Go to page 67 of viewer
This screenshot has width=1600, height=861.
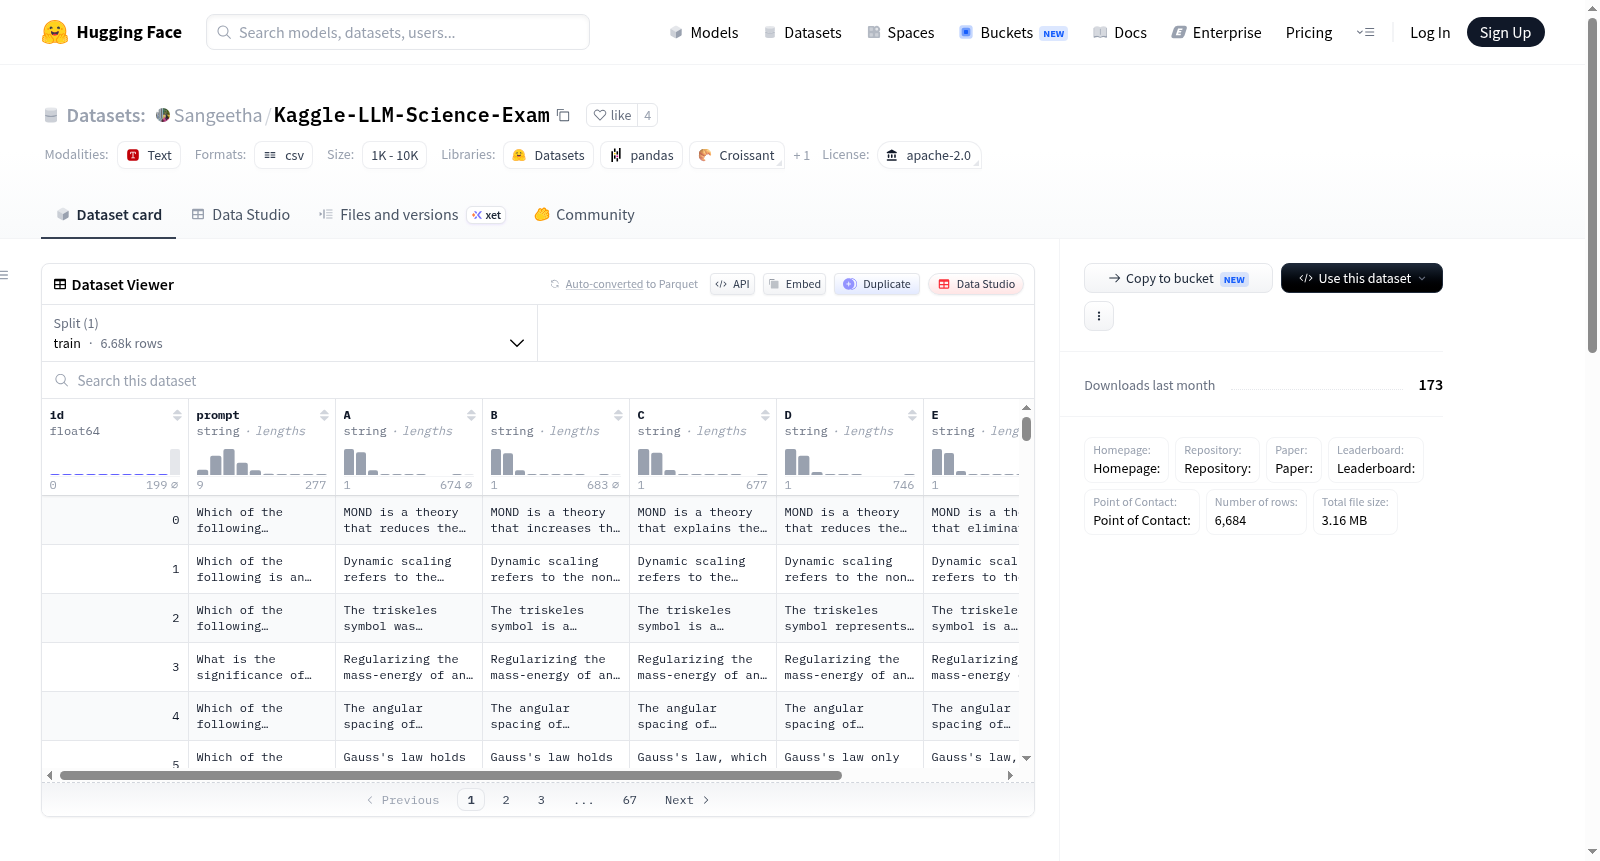coord(630,800)
